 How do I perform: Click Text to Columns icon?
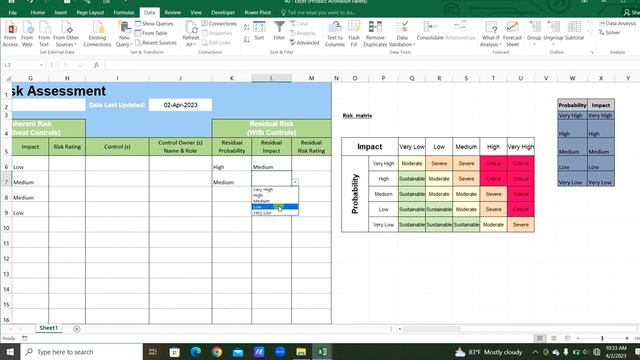pyautogui.click(x=335, y=33)
